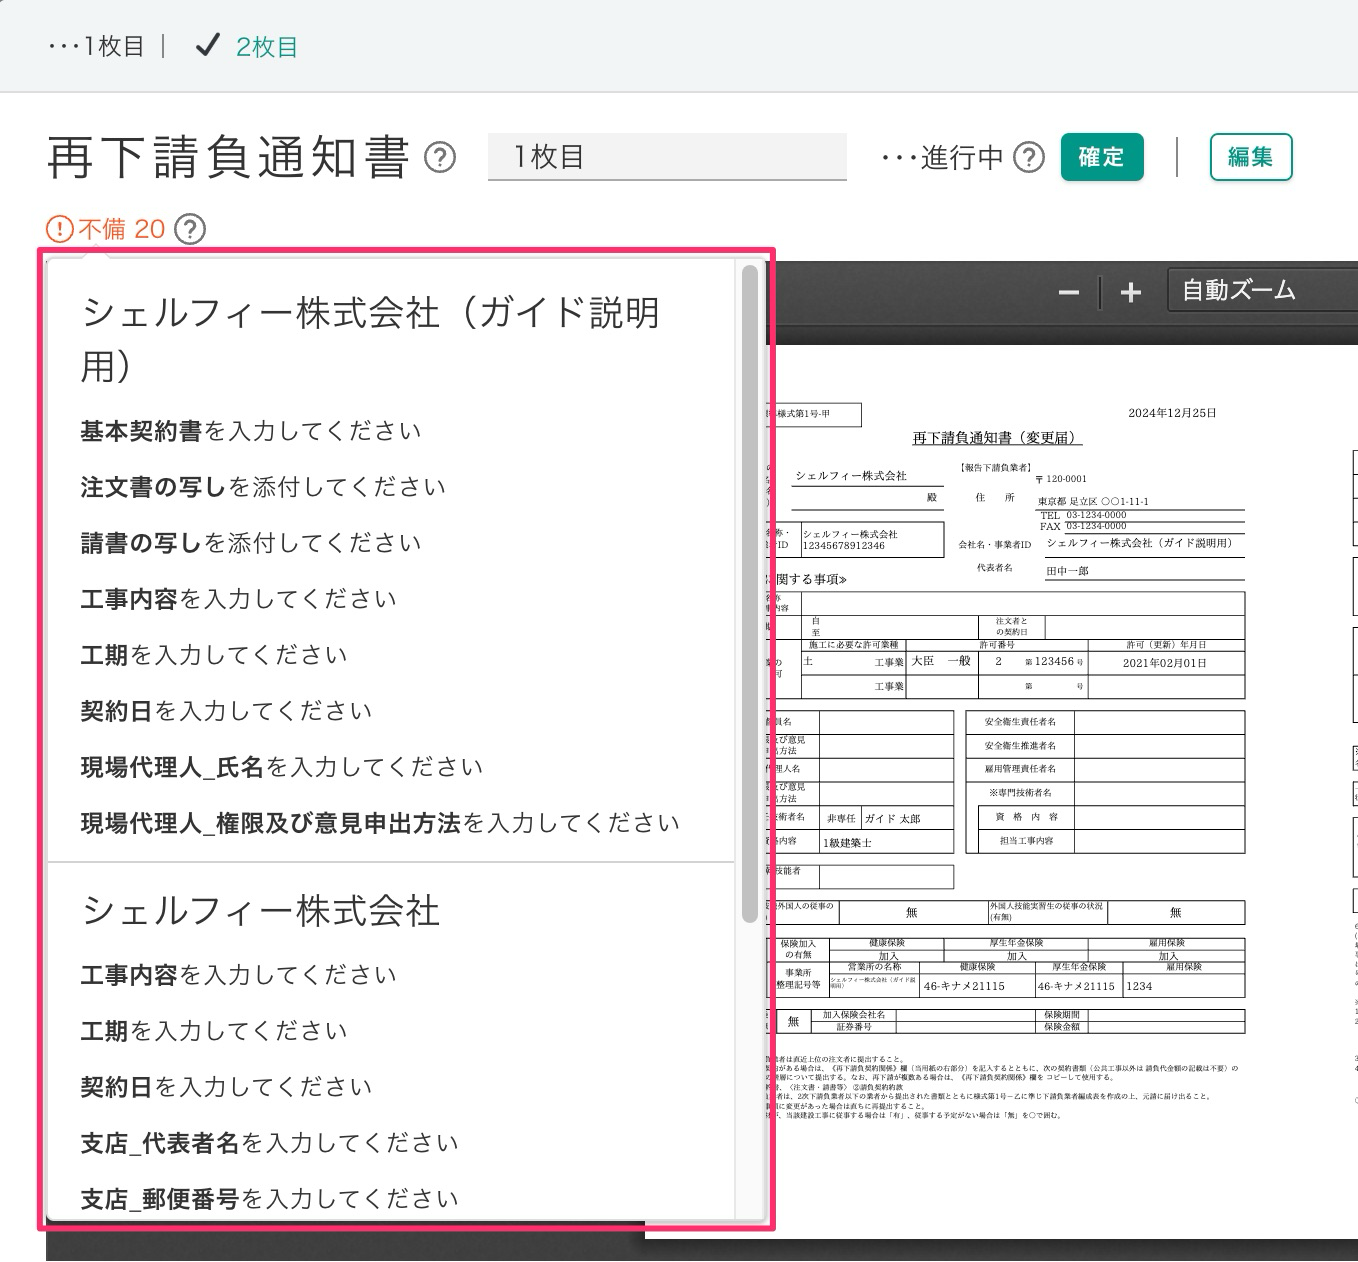Switch to the 2枚目 tab
Screen dimensions: 1358x1262
[246, 47]
